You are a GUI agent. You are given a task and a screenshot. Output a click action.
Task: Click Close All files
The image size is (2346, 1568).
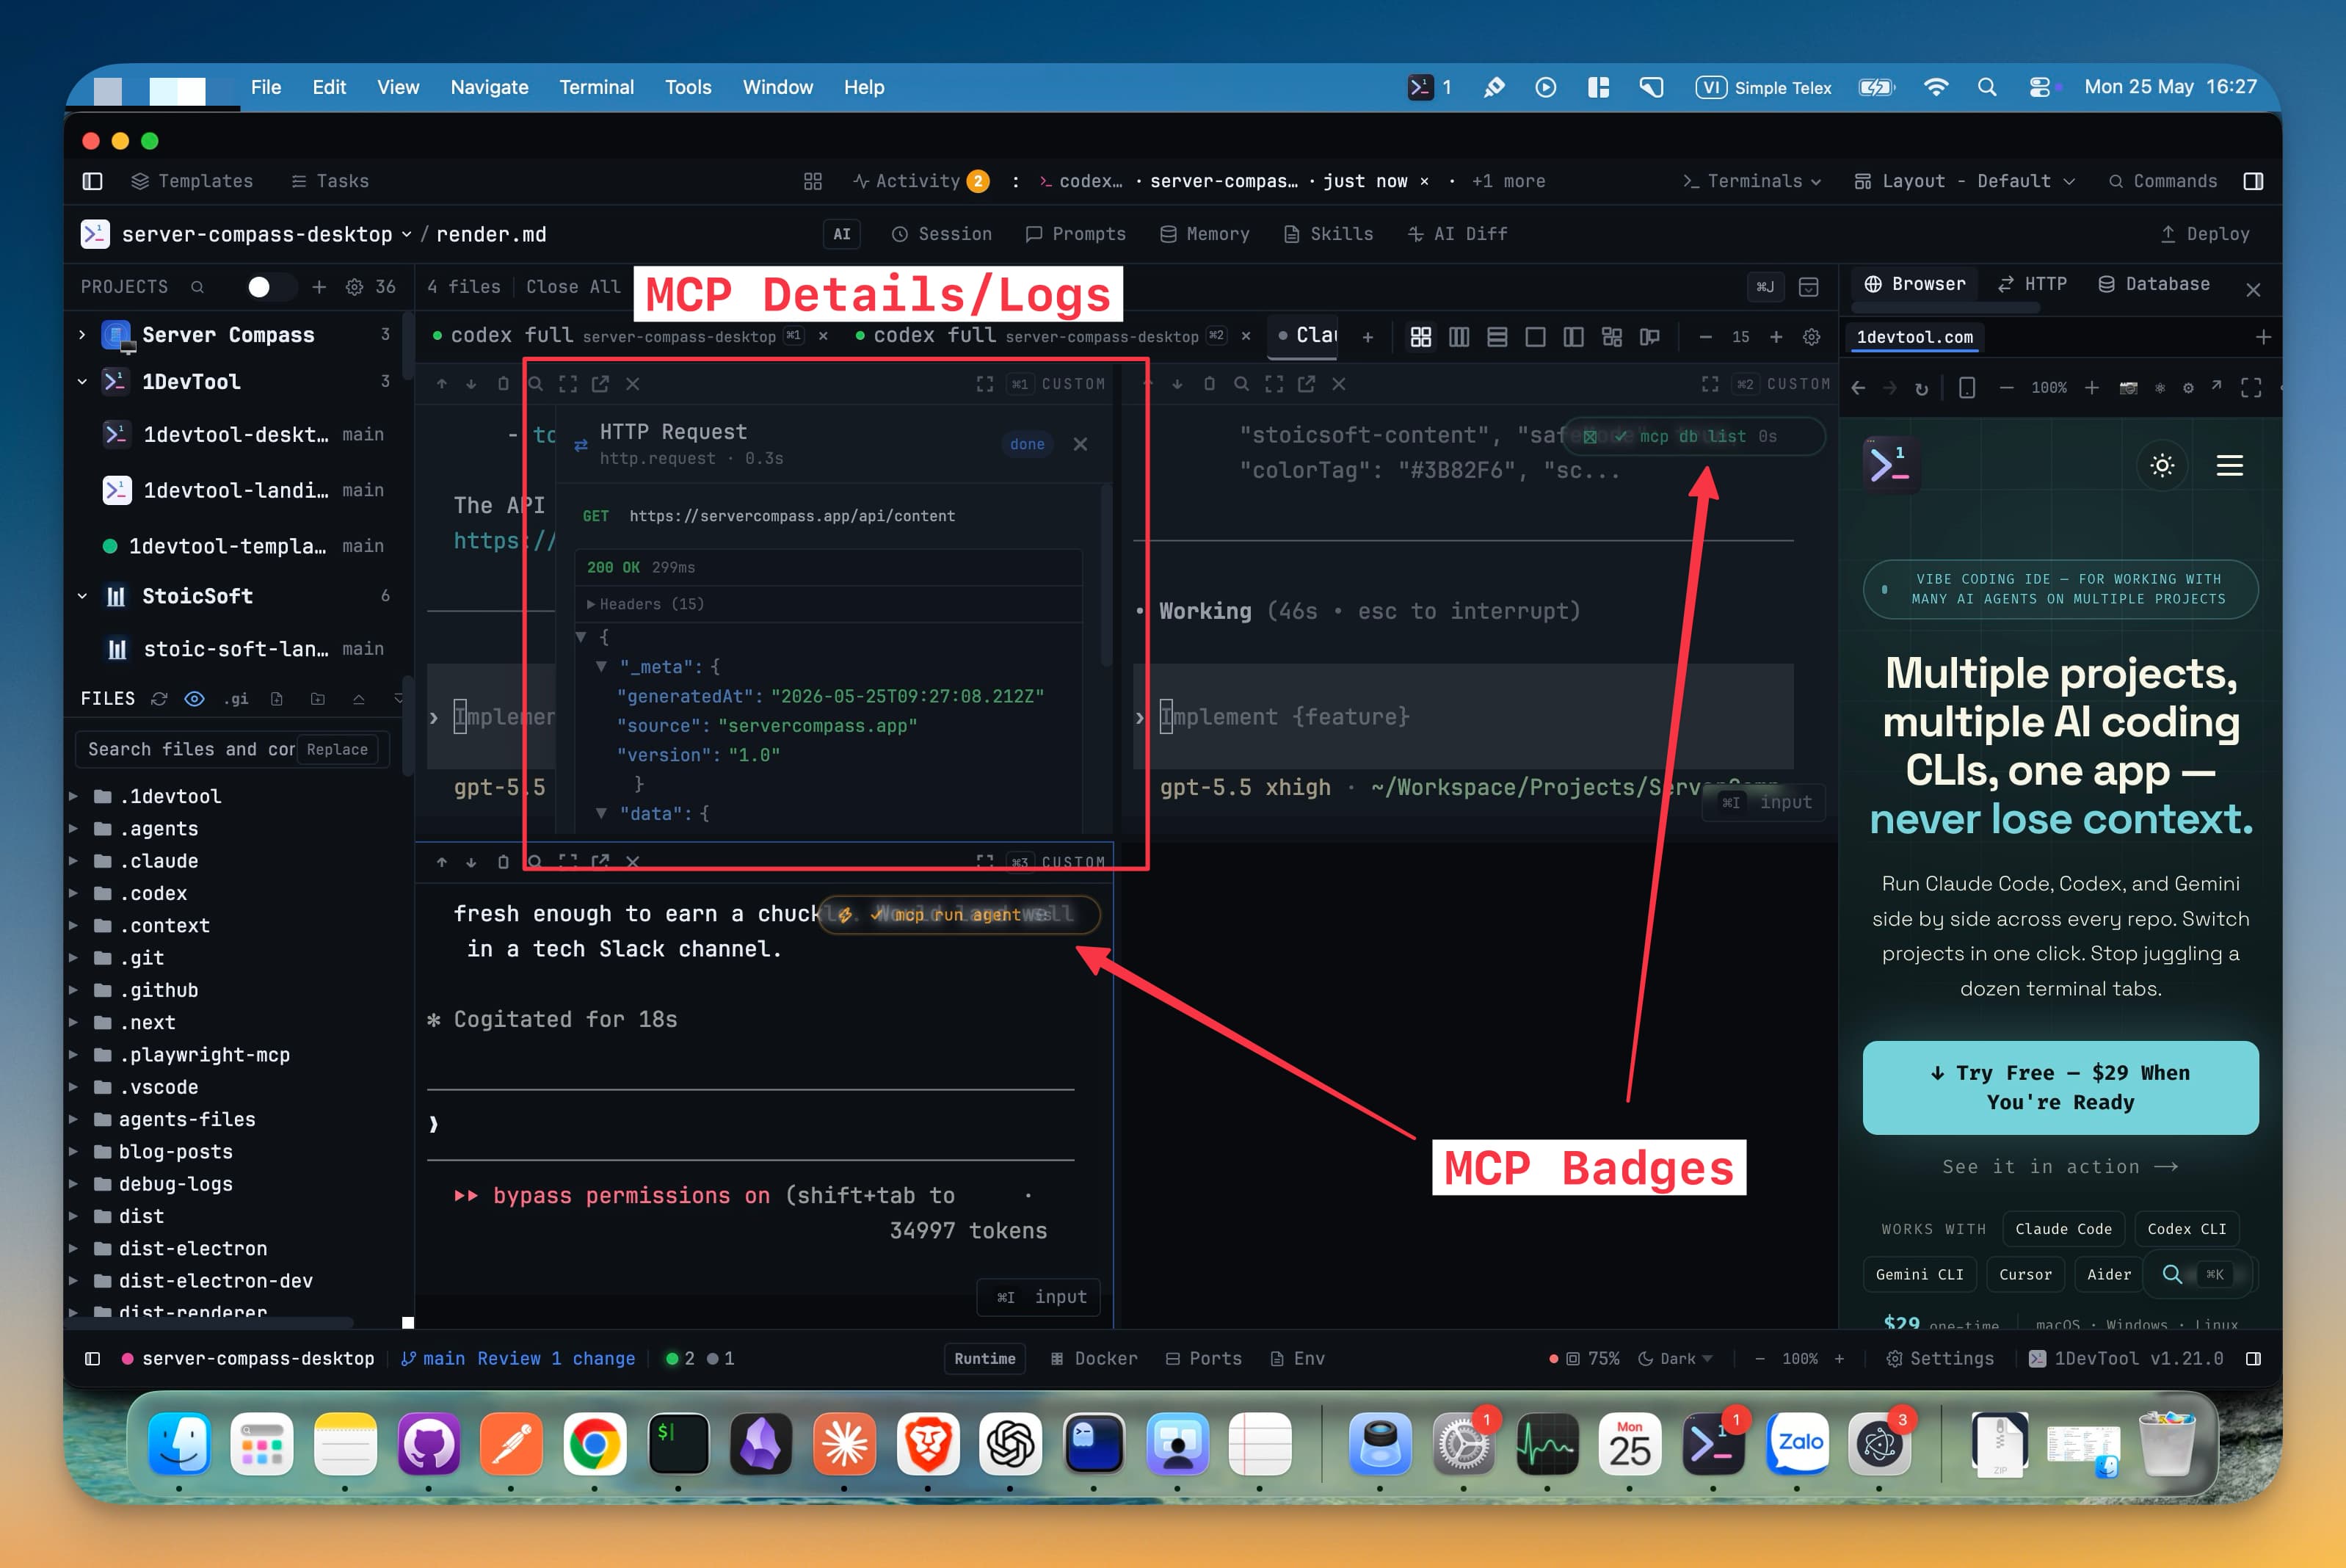[x=573, y=287]
